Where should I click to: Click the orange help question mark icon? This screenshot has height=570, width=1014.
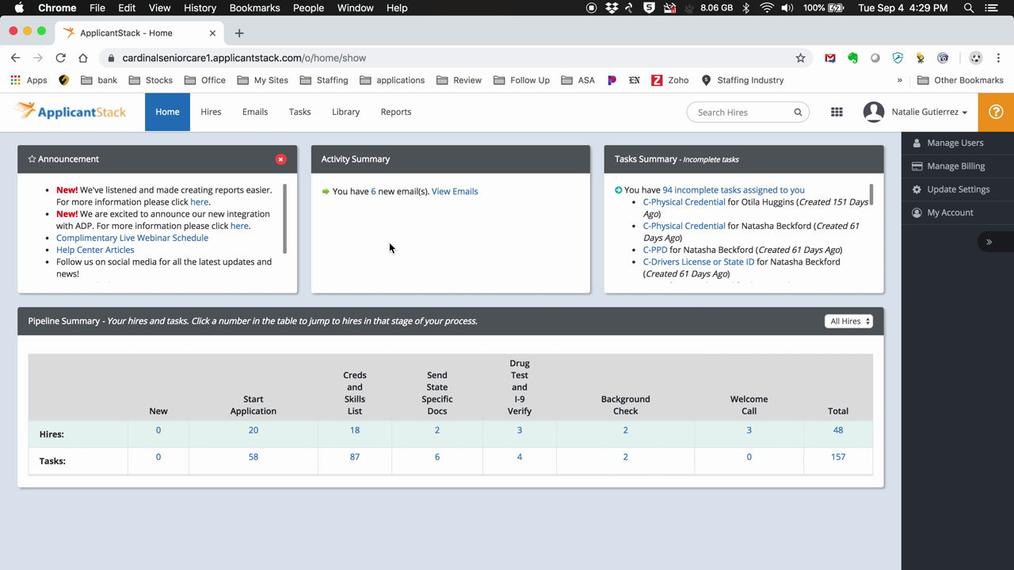pos(995,112)
